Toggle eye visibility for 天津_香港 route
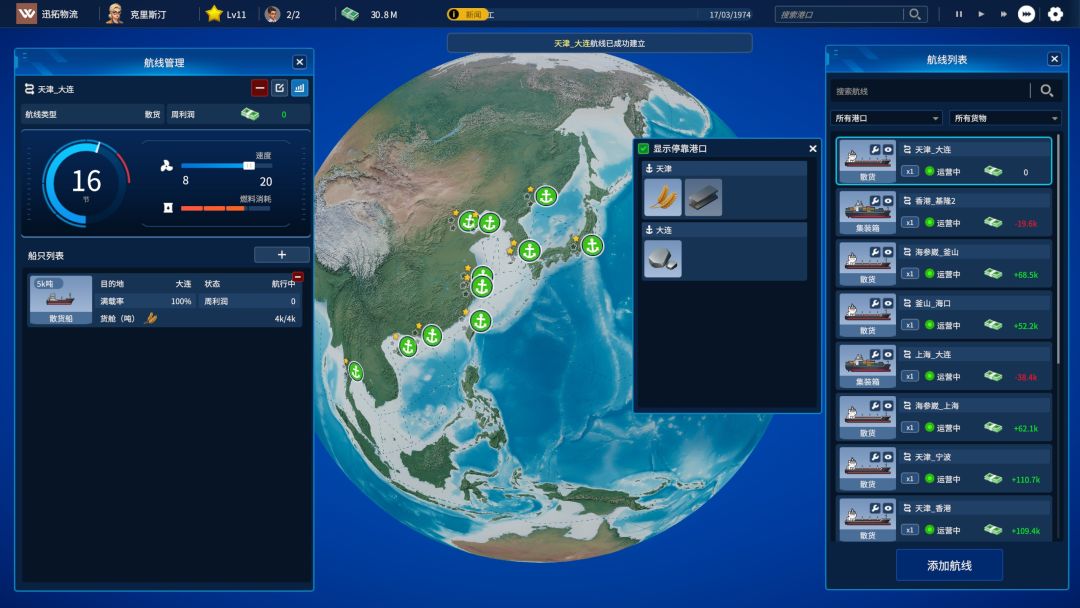 (x=888, y=508)
